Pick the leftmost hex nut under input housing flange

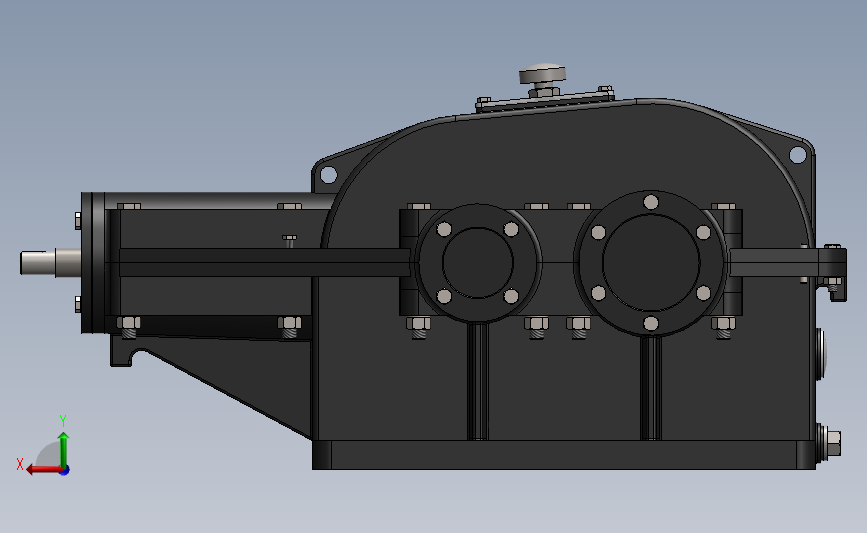click(x=128, y=324)
